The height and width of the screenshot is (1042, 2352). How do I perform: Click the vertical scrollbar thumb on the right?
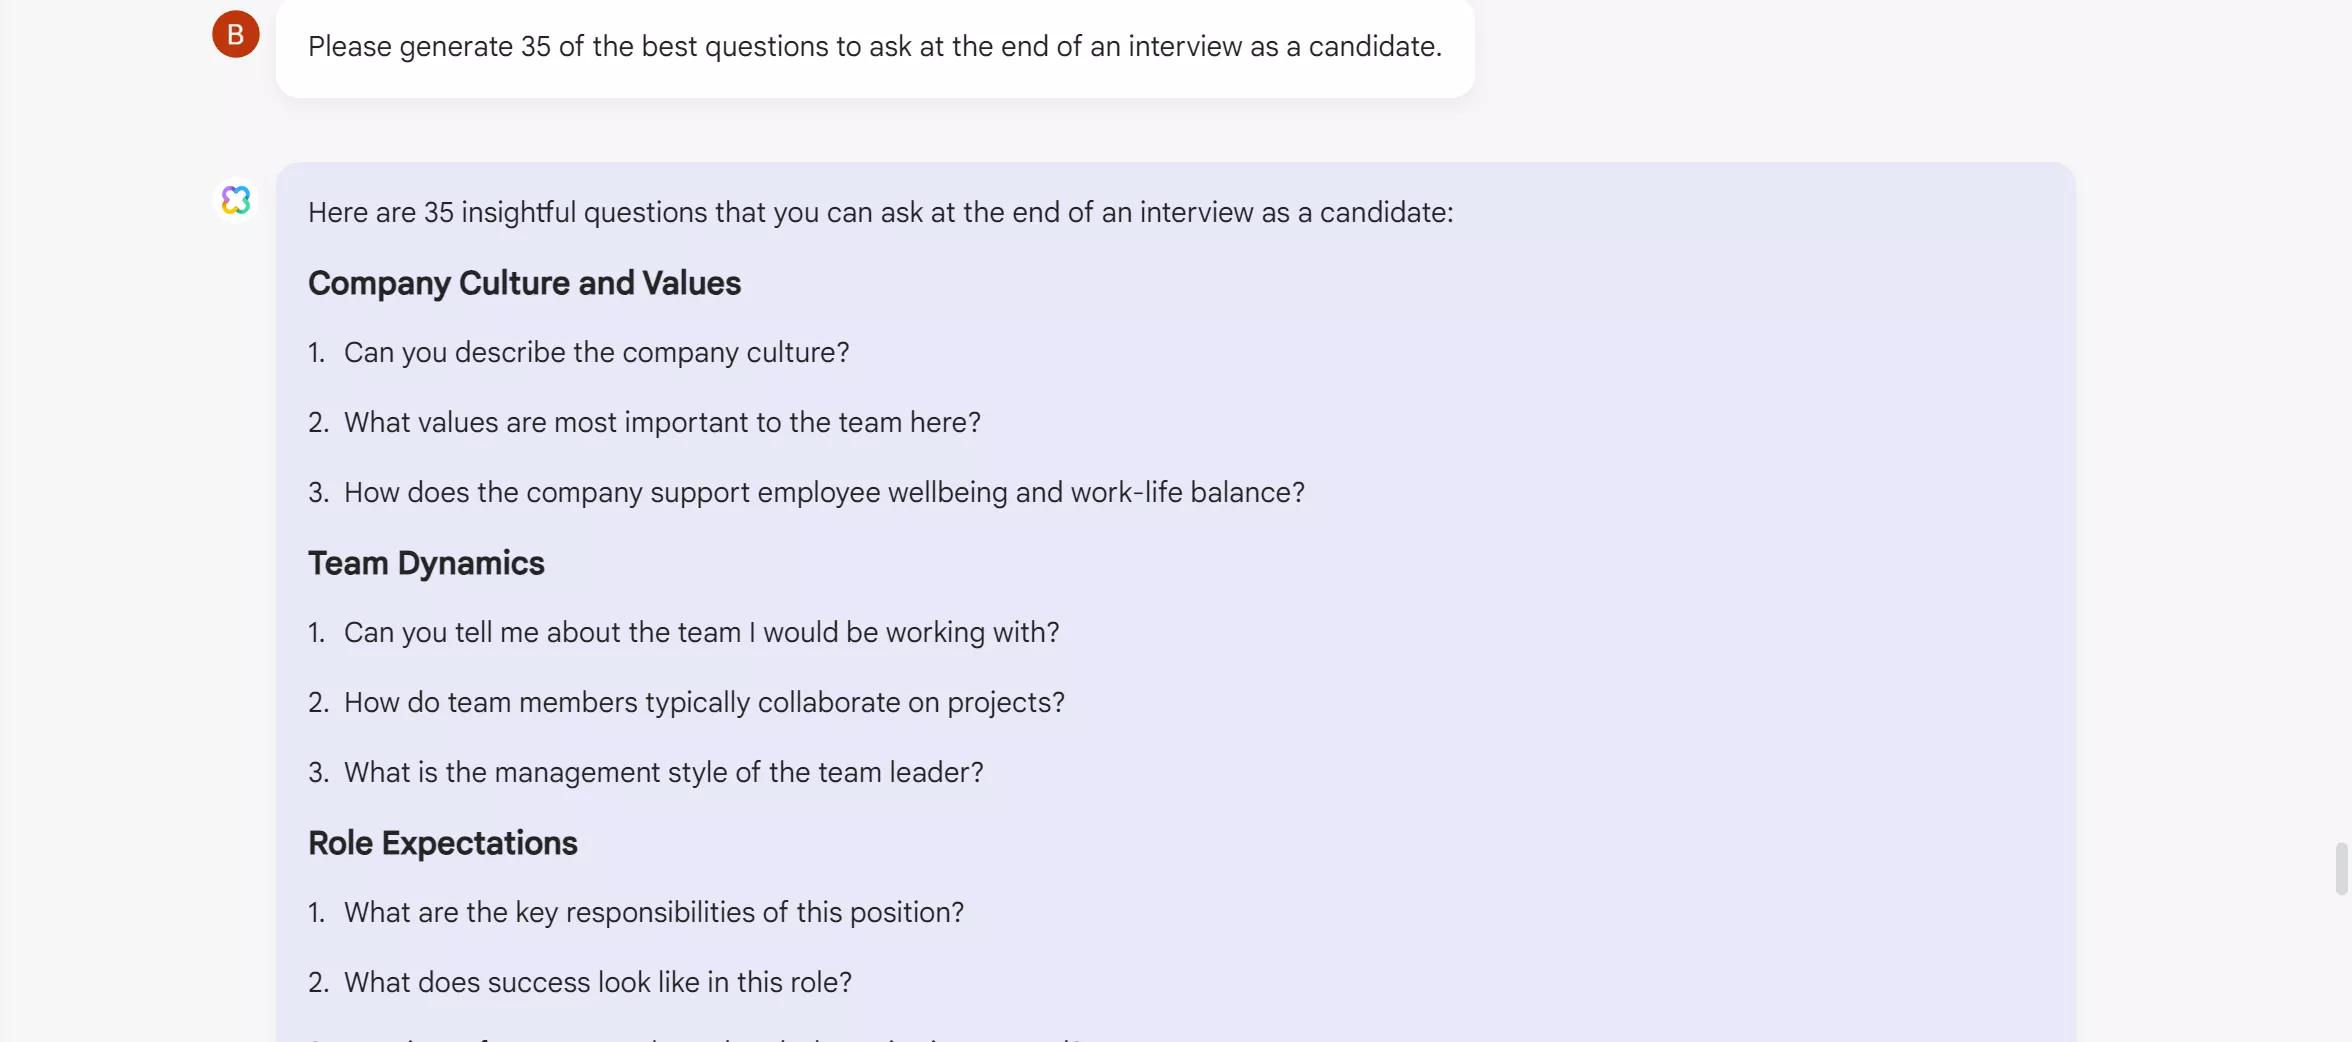pyautogui.click(x=2340, y=868)
